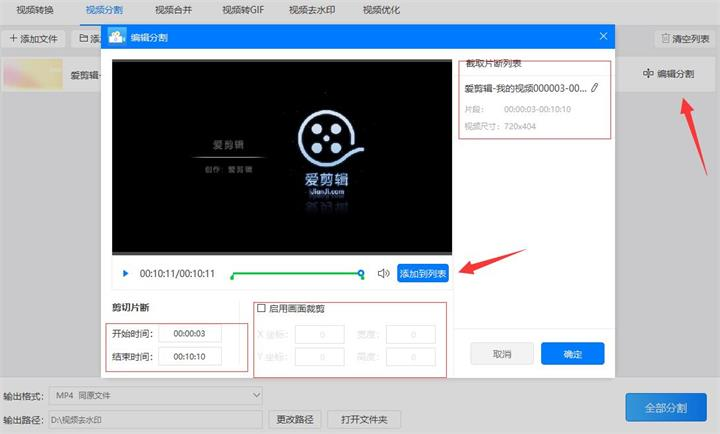Click the 编辑分割 dialog camera logo

(x=117, y=37)
